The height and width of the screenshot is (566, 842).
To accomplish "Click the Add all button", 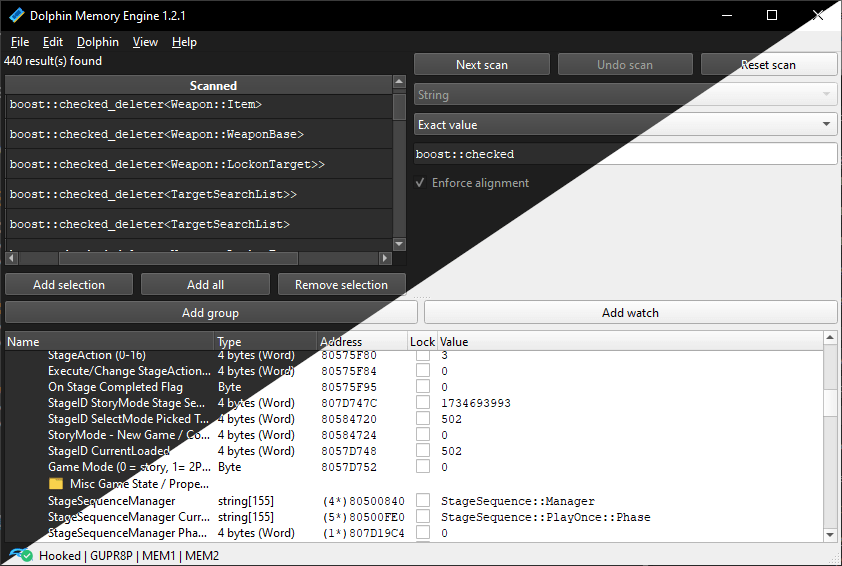I will 205,285.
